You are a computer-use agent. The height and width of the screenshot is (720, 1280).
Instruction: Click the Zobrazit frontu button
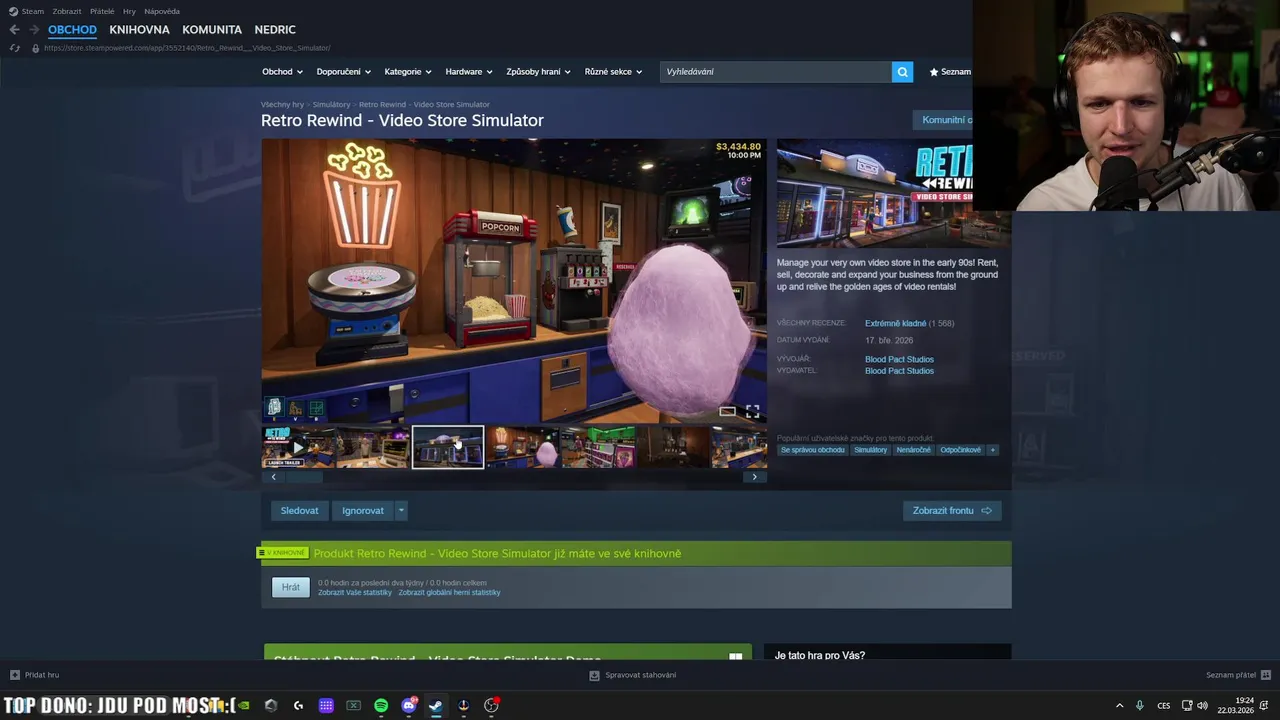[x=952, y=510]
